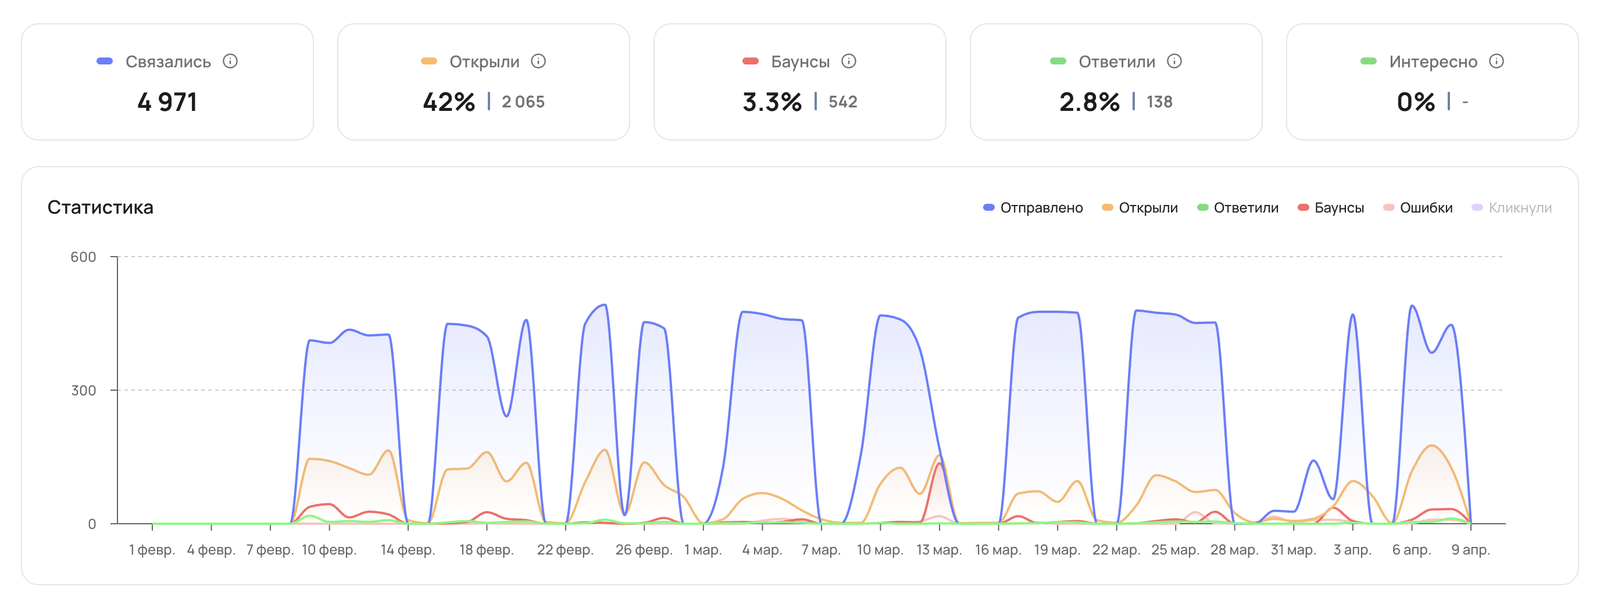1600x605 pixels.
Task: Click info icon next to Связались
Action: tap(230, 61)
